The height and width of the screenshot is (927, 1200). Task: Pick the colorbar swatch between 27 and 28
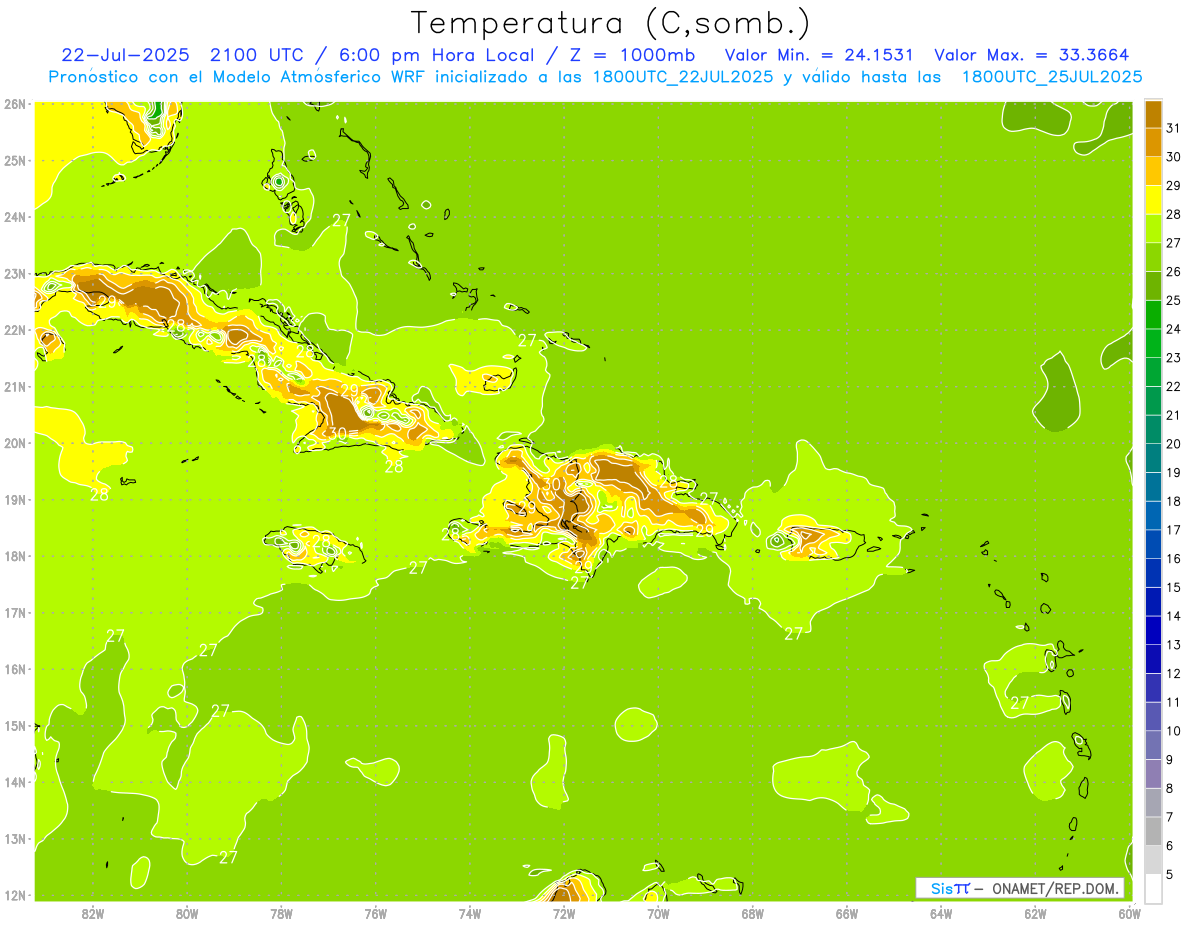(x=1153, y=228)
